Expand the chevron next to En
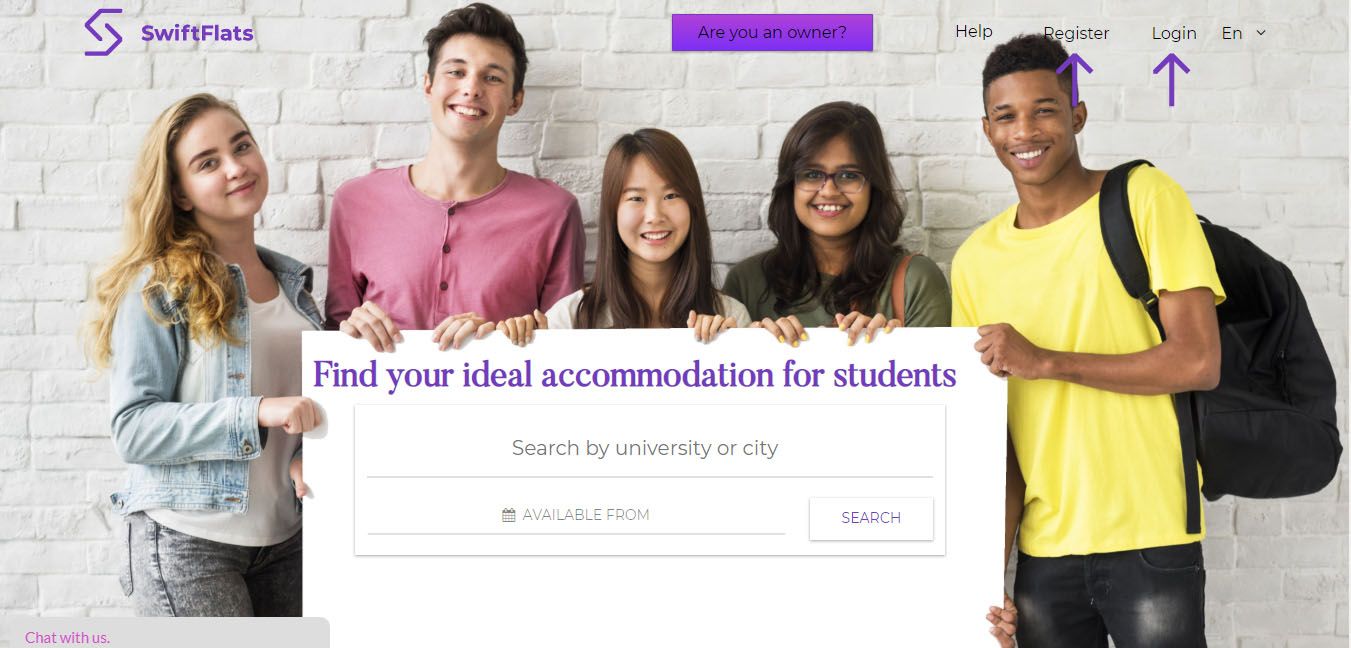 (1261, 32)
